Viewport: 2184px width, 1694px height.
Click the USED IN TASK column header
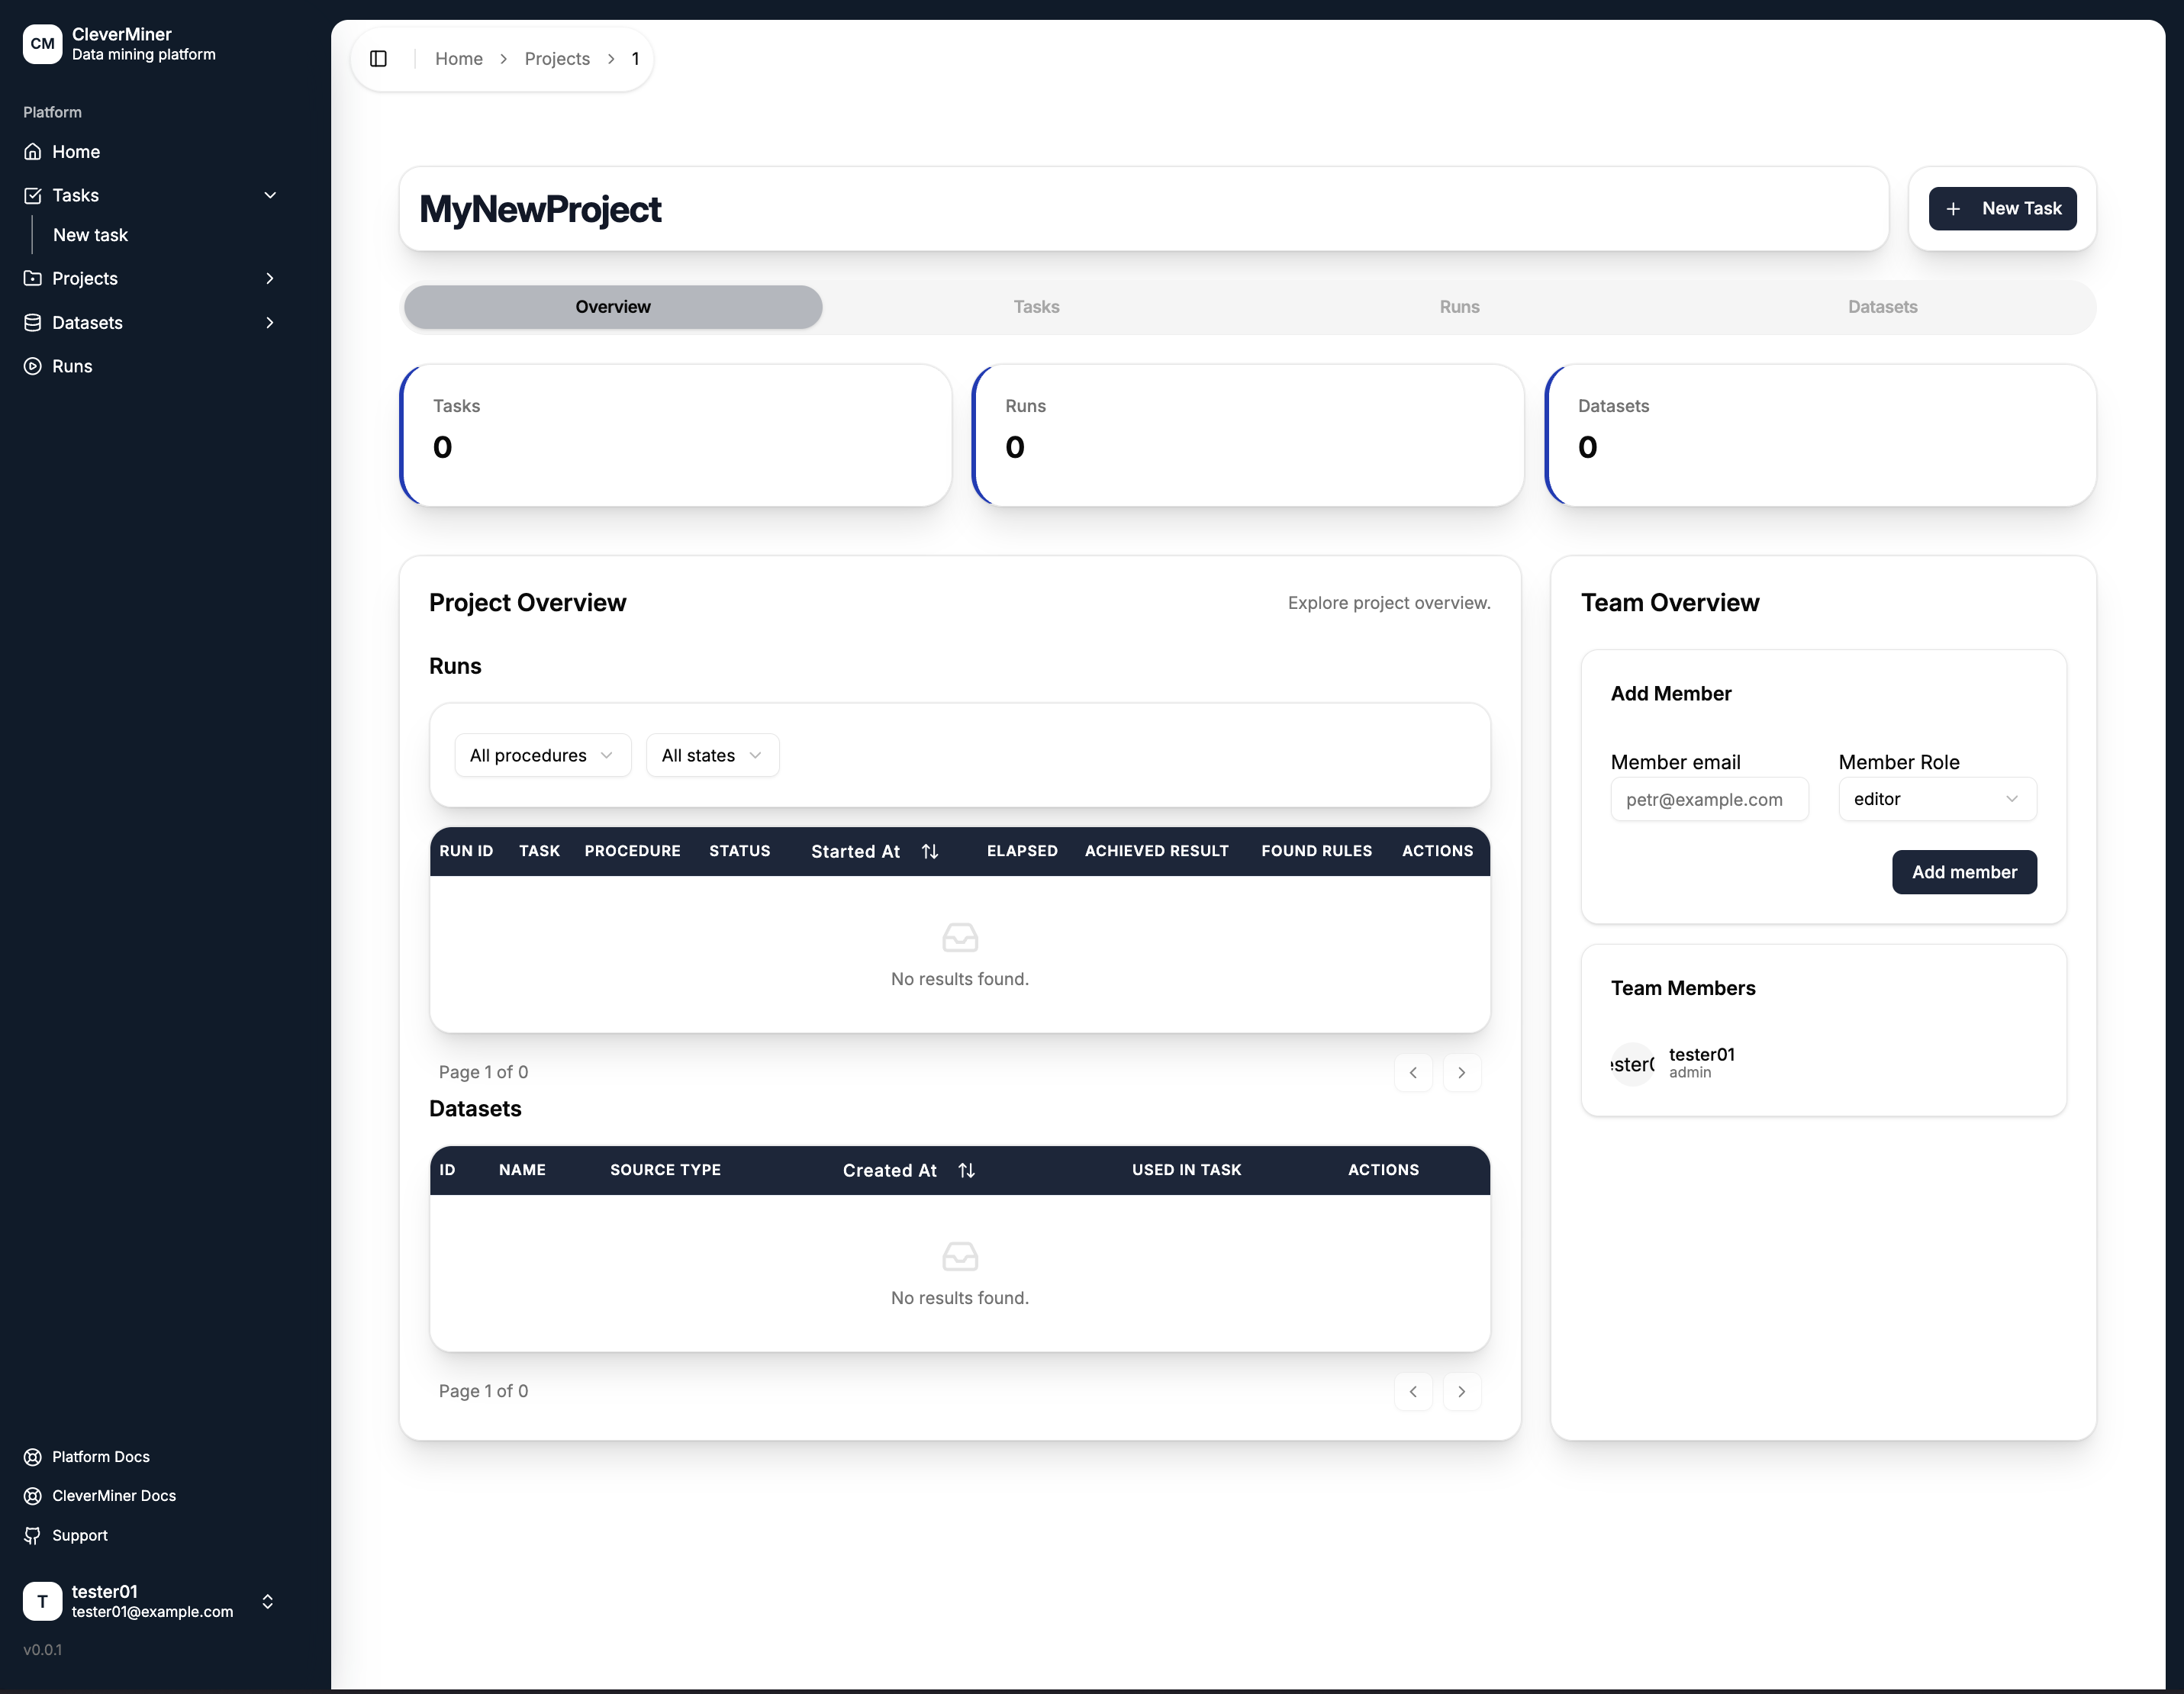[1186, 1170]
